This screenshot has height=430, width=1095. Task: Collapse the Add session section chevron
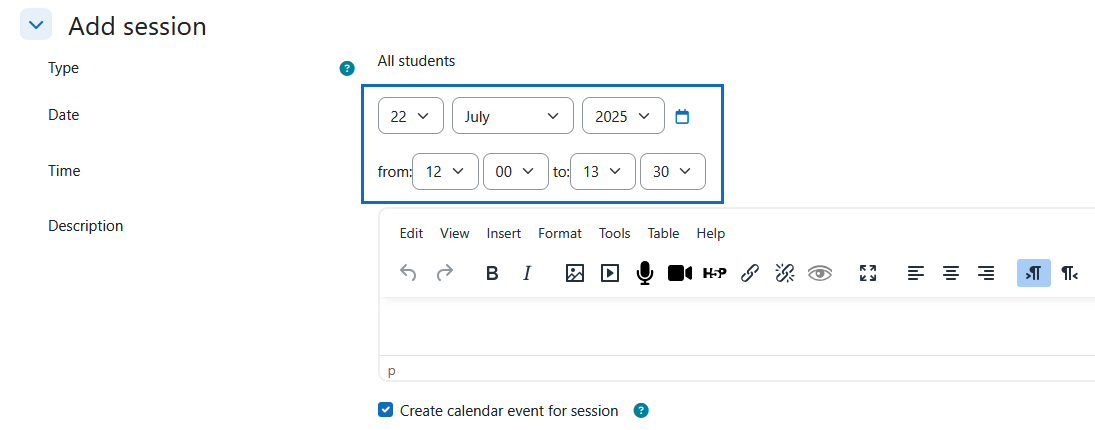point(36,24)
